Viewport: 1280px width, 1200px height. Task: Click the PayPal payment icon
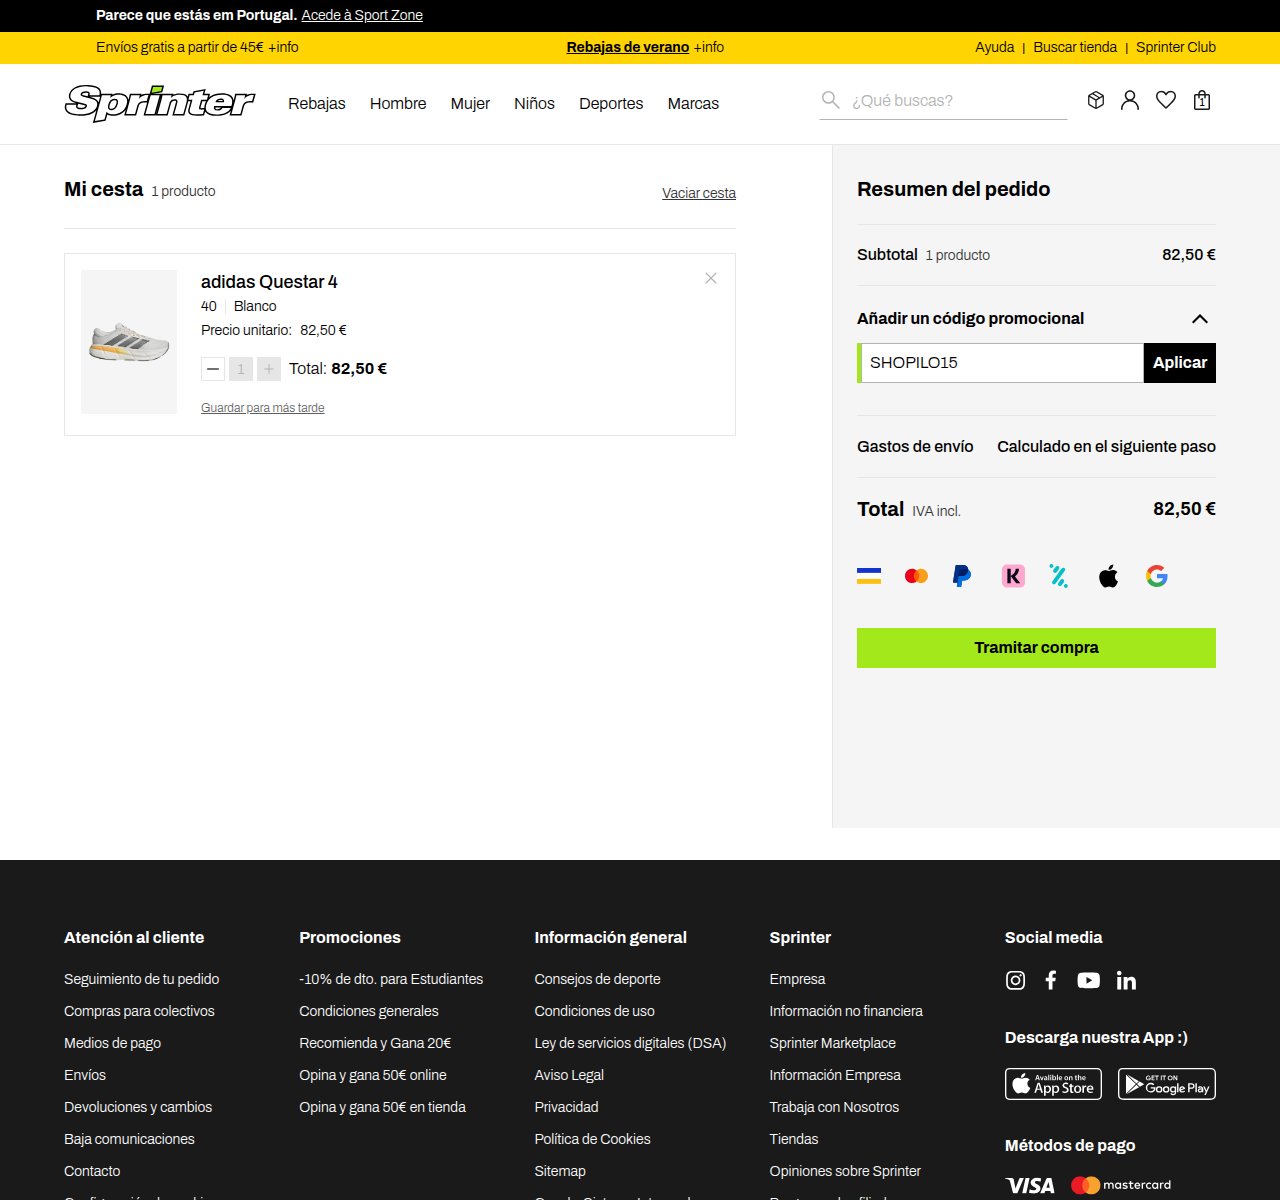tap(962, 576)
